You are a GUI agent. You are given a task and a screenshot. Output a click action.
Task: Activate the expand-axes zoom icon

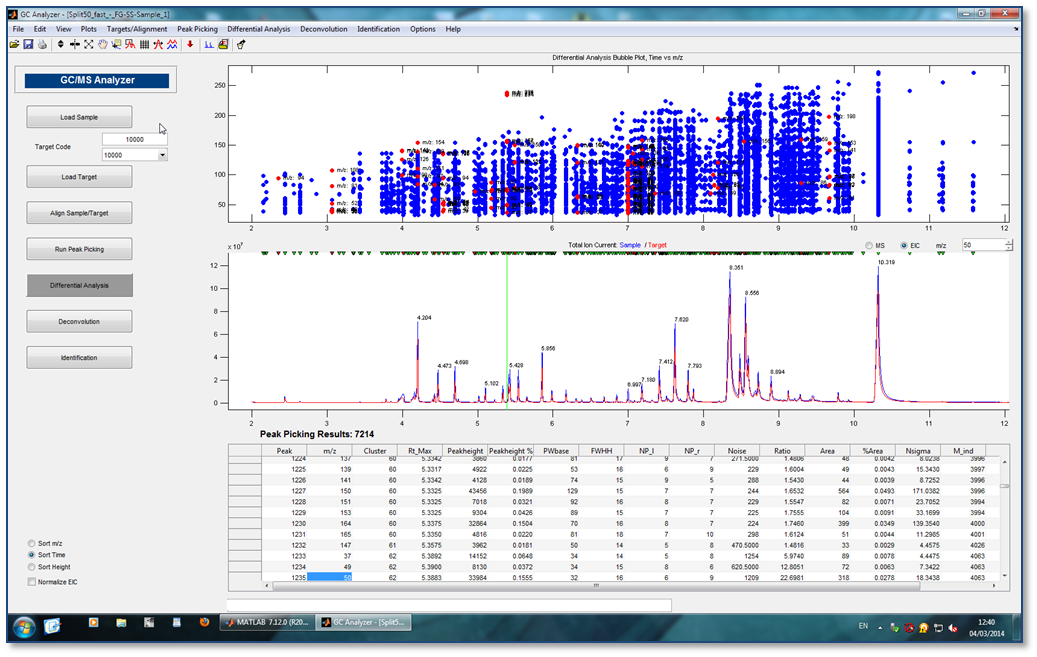click(88, 45)
